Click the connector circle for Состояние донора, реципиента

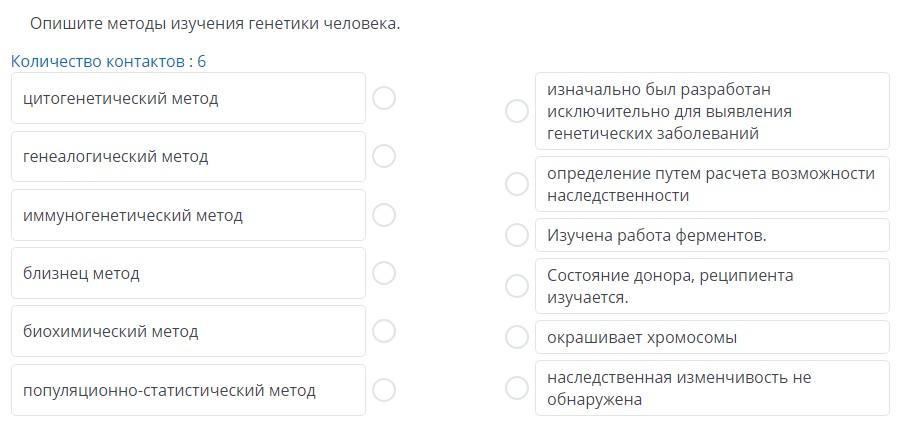517,286
